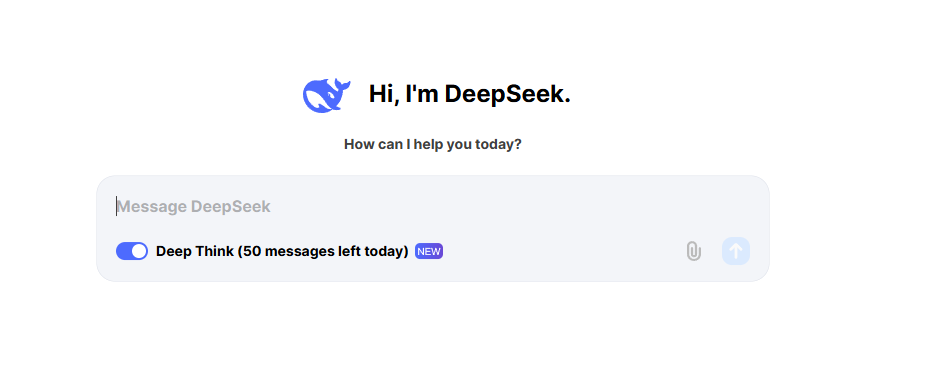Click the white knob of the Deep Think switch

139,251
